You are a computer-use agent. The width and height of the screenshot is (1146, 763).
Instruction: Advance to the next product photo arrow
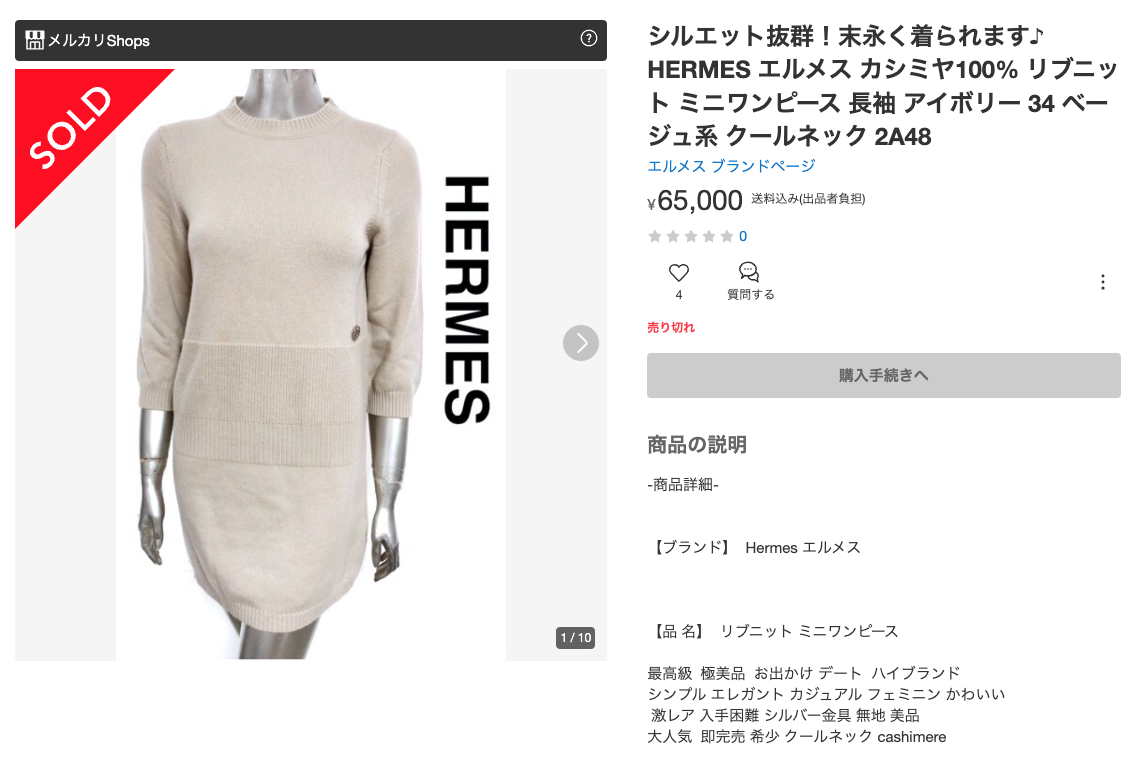[581, 343]
